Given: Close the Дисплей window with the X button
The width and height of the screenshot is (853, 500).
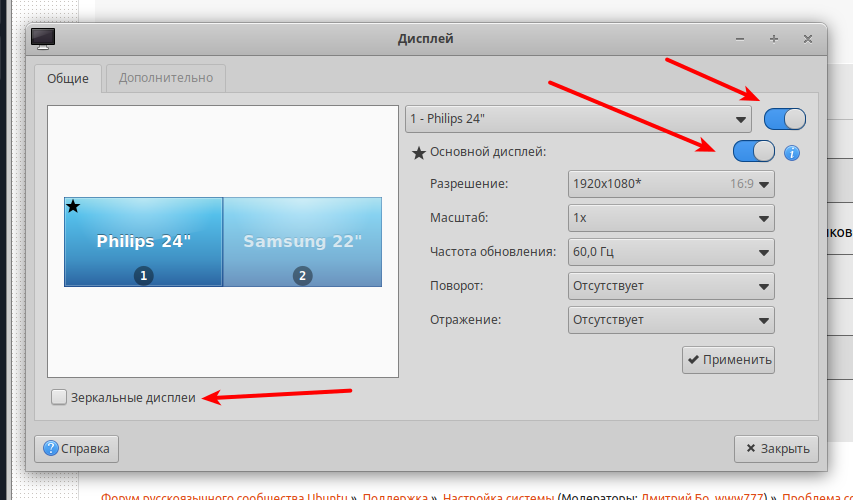Looking at the screenshot, I should click(x=808, y=39).
